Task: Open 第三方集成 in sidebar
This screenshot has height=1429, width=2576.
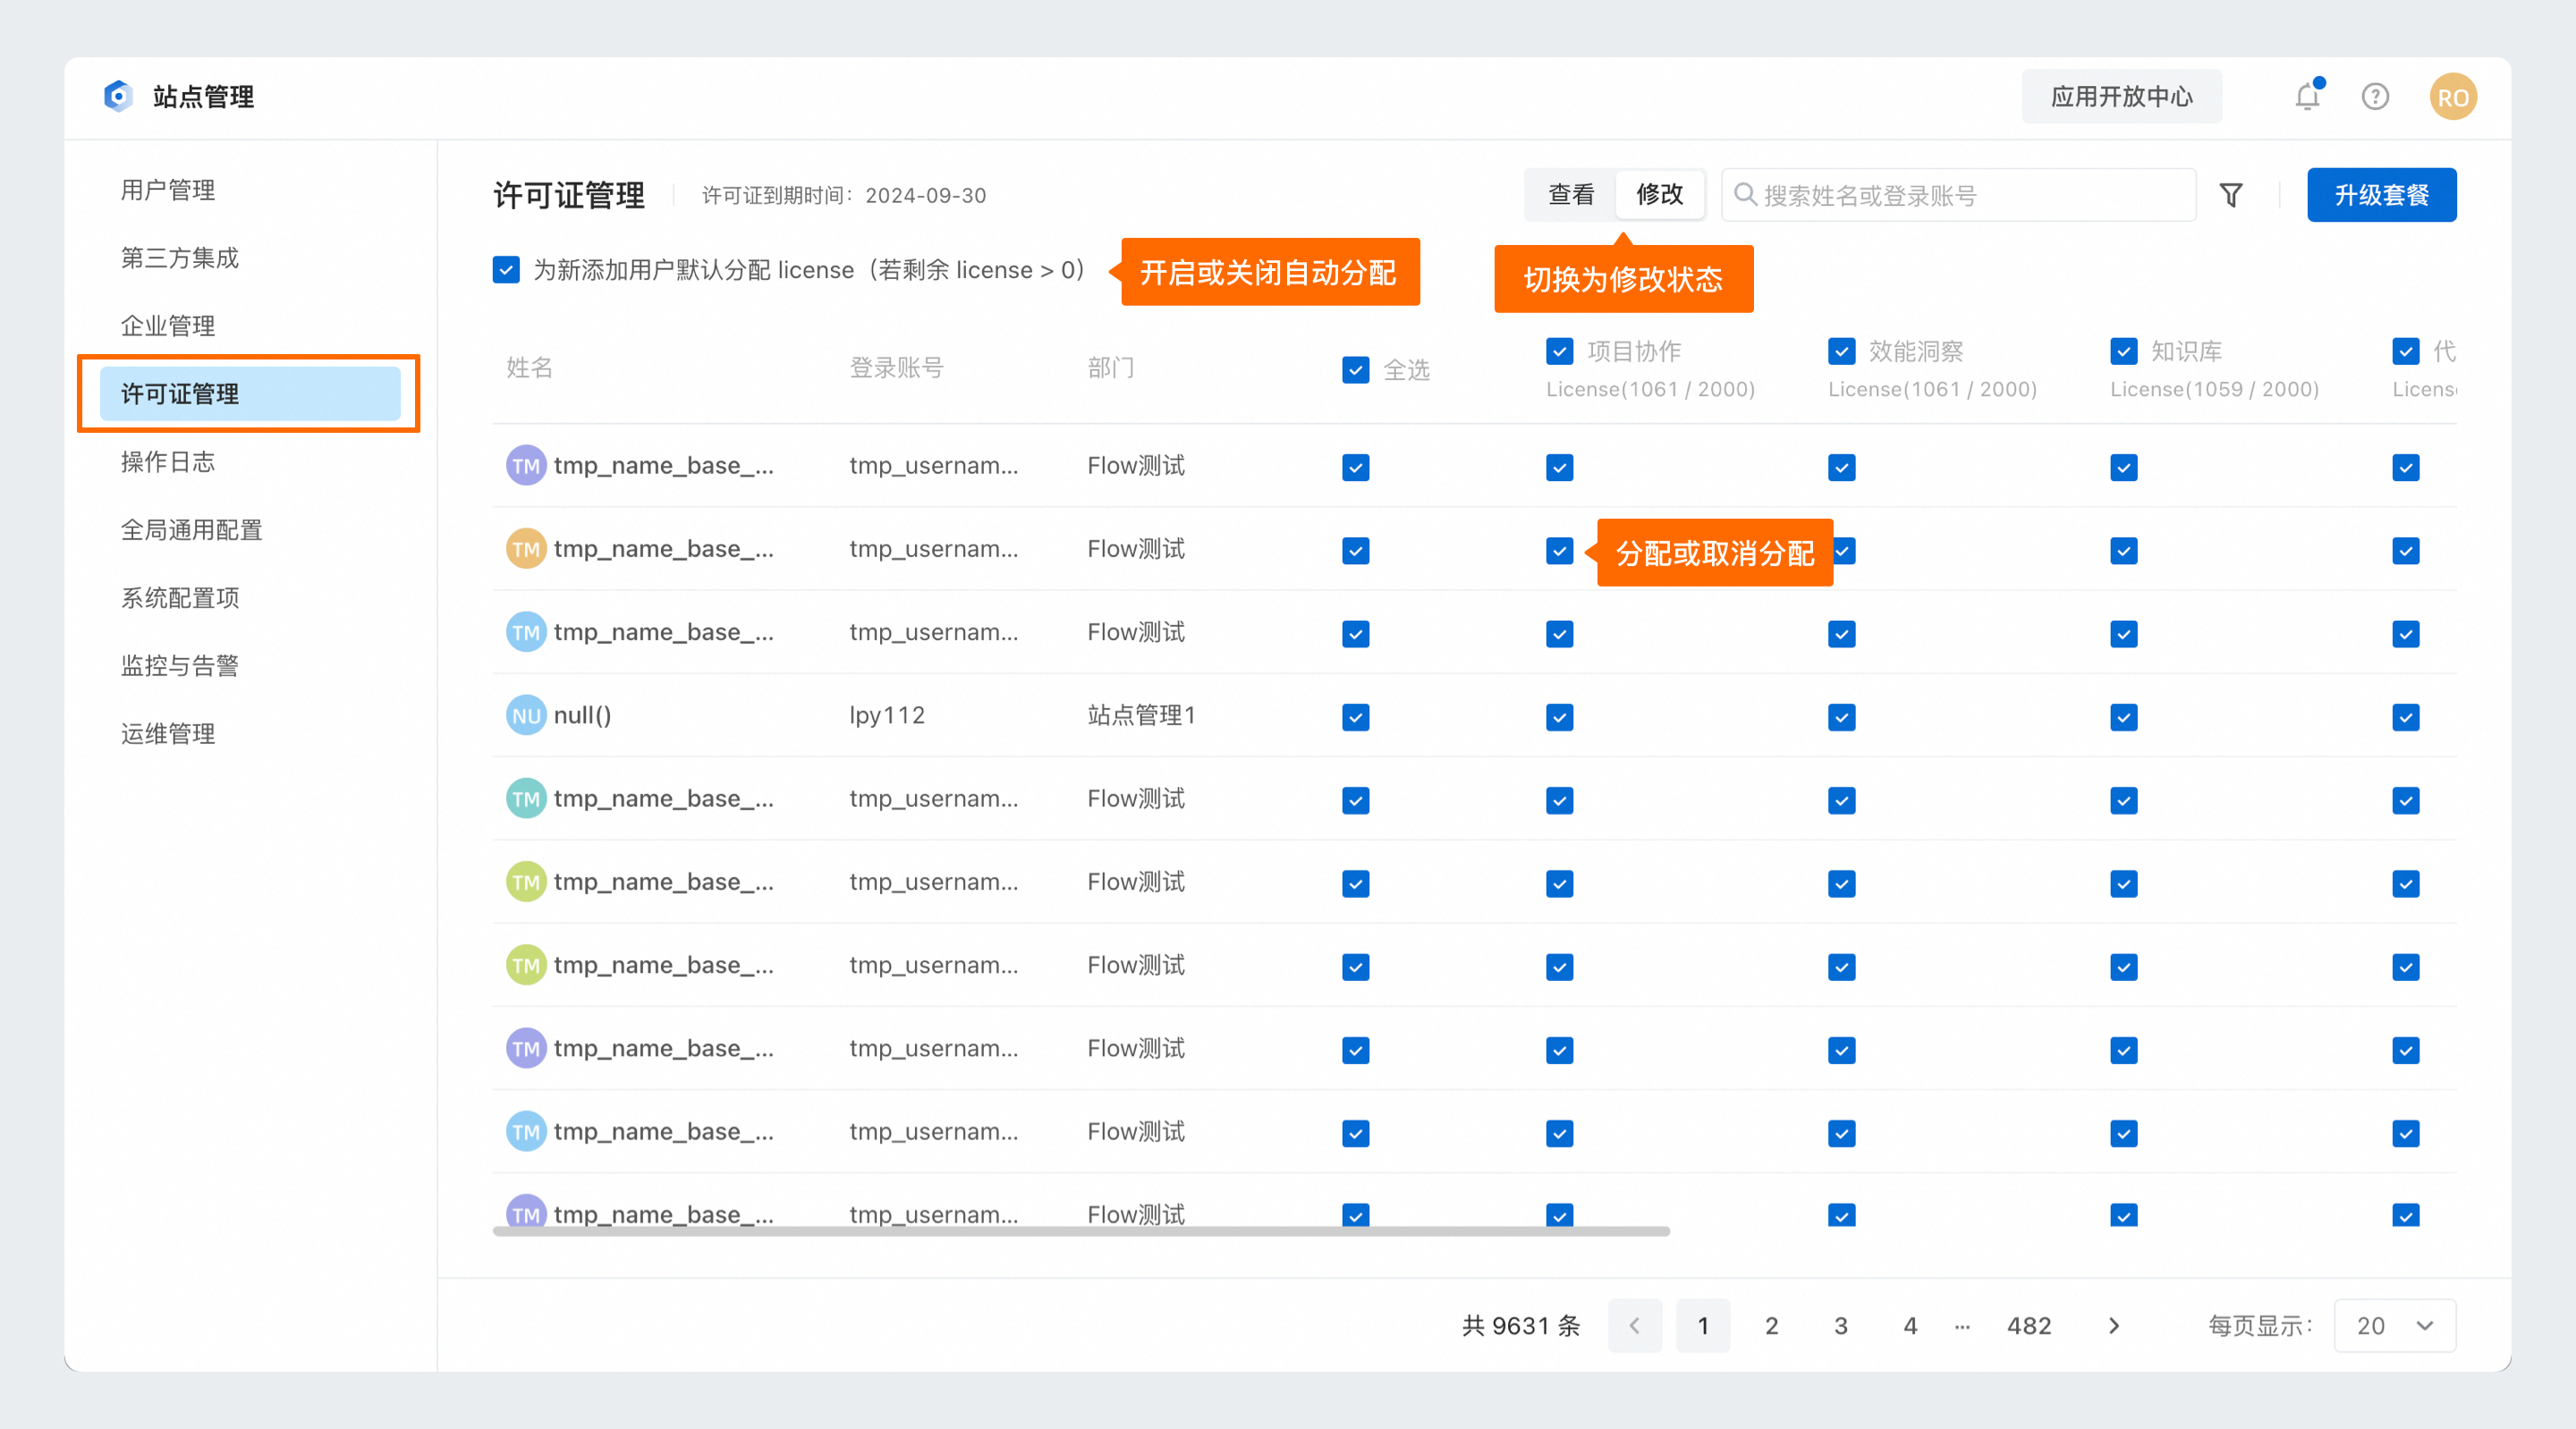Action: pos(180,258)
